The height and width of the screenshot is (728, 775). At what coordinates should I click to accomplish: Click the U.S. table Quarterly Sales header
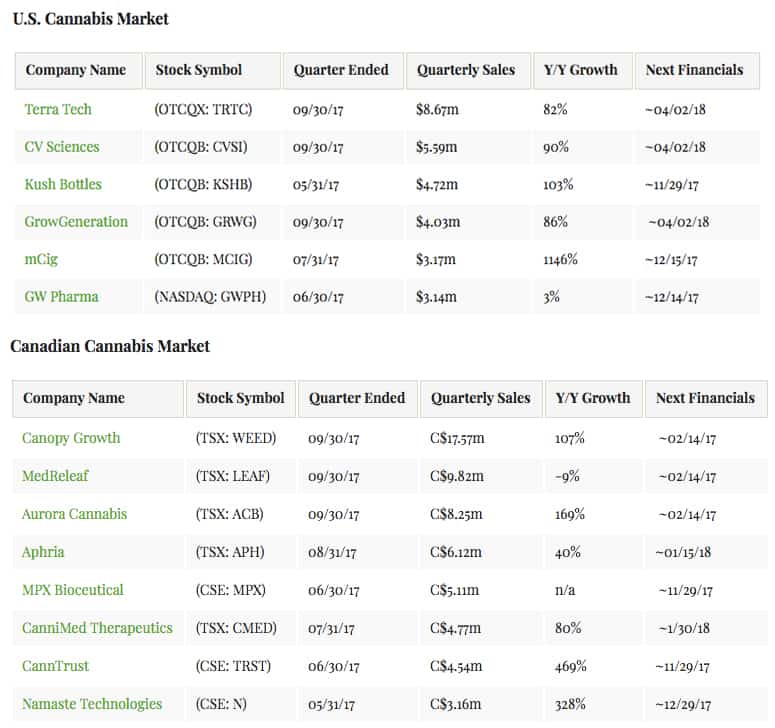[x=466, y=70]
